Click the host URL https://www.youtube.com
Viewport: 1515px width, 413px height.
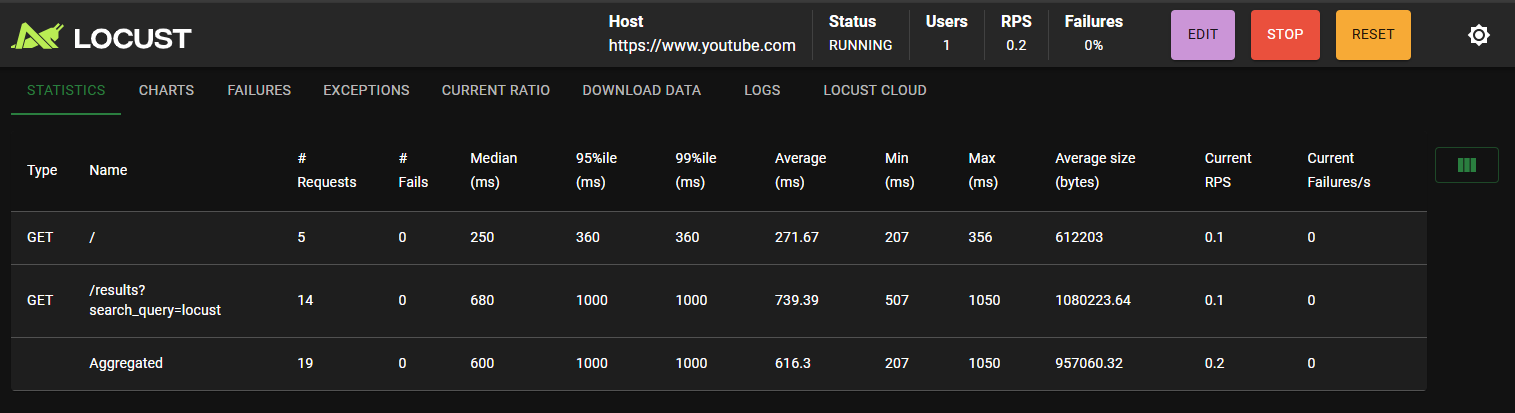[x=702, y=45]
